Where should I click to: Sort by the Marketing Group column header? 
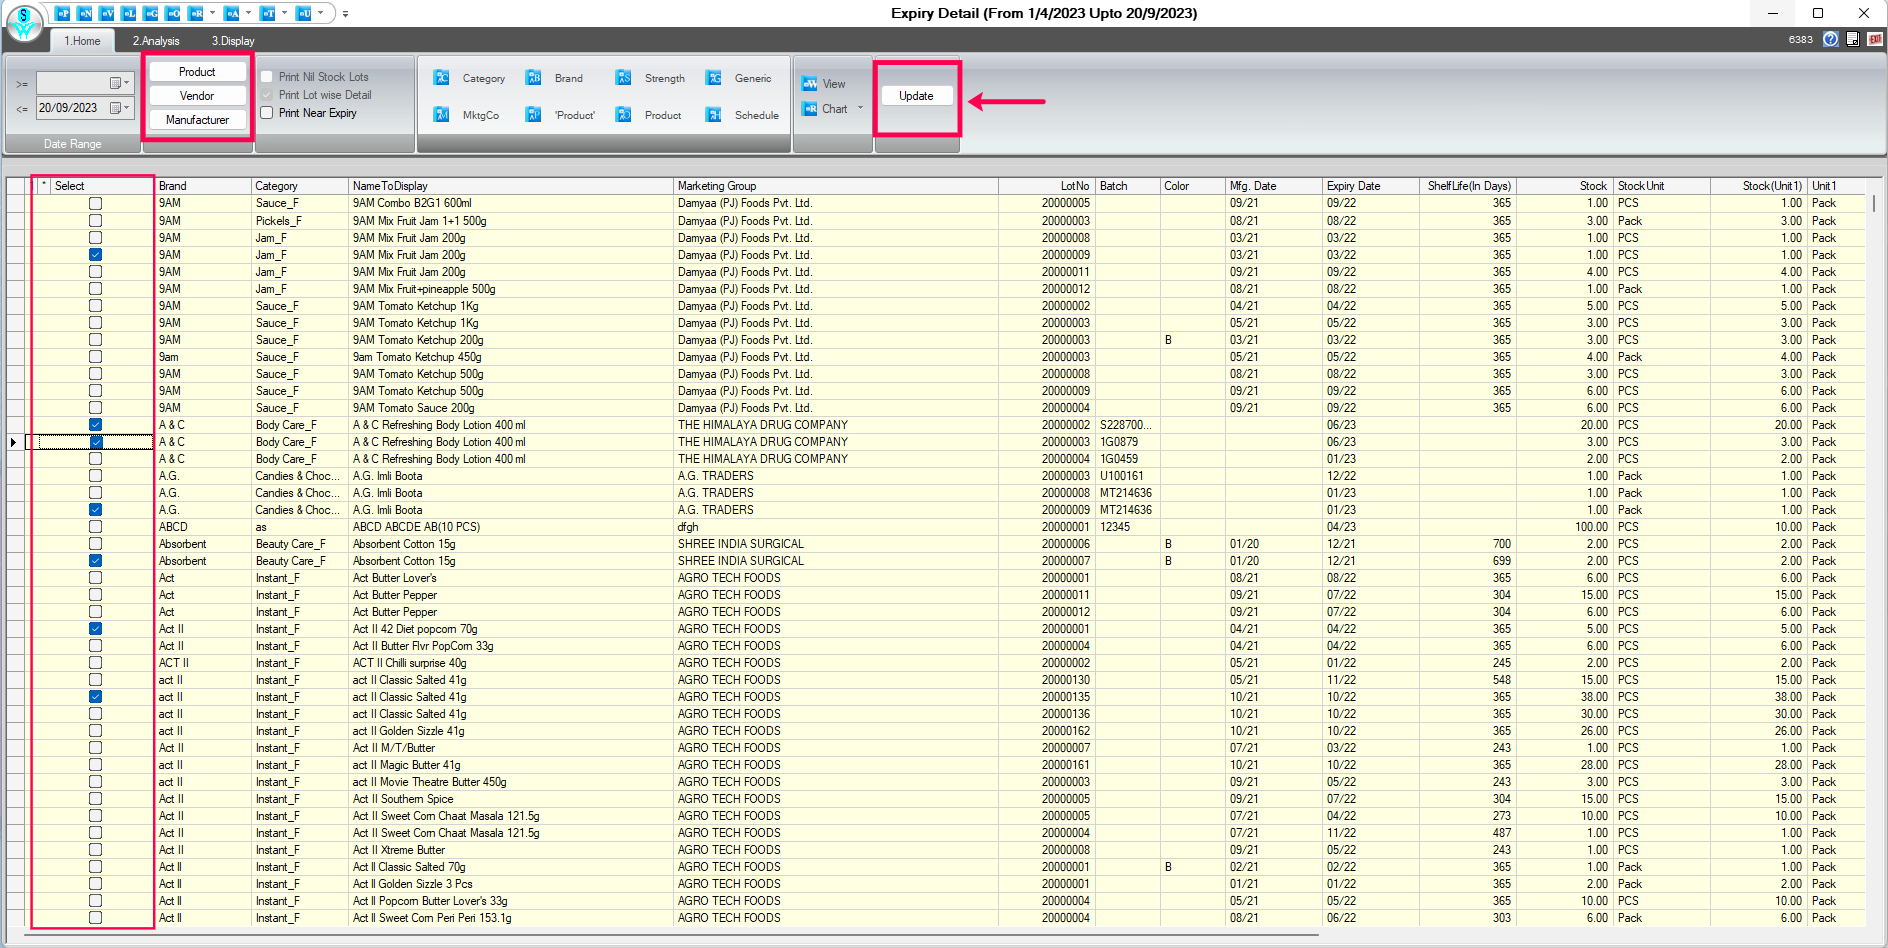click(x=835, y=186)
